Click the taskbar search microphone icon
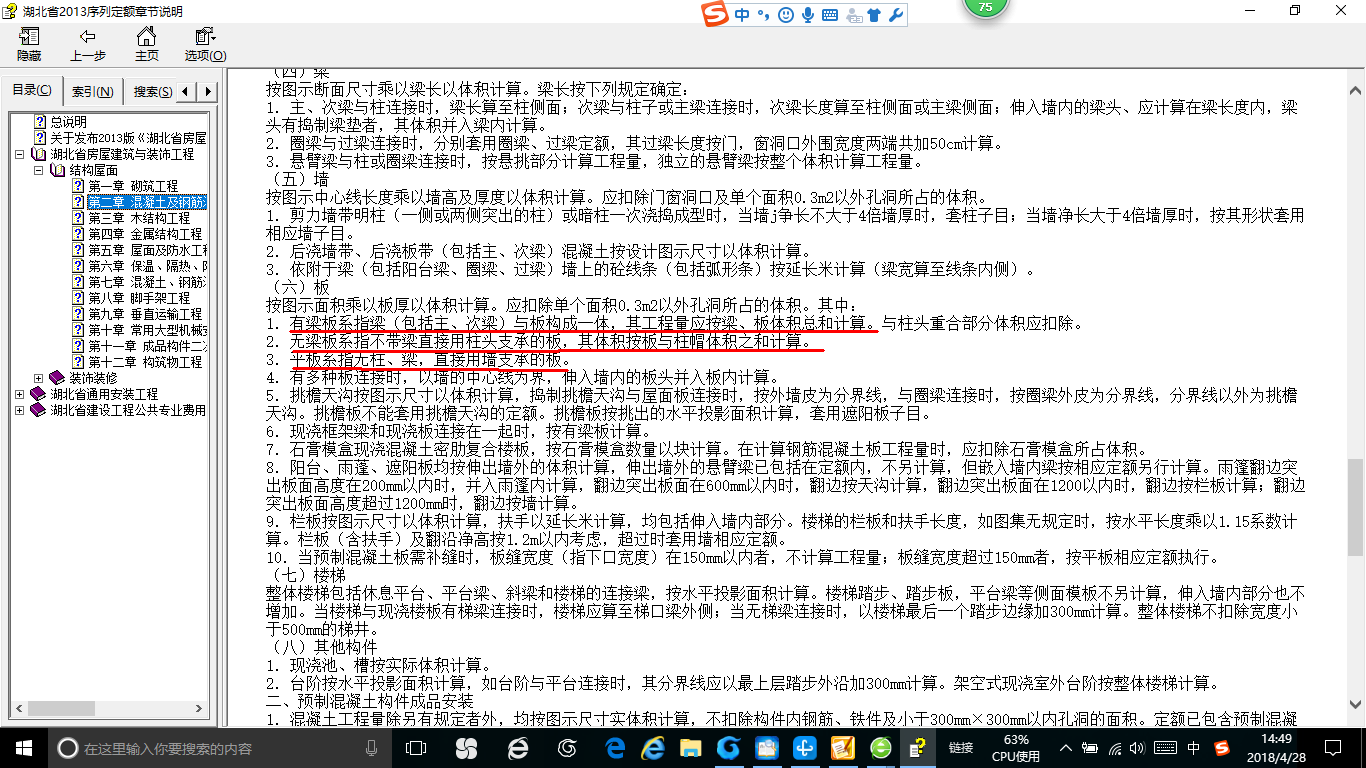This screenshot has width=1366, height=768. 372,747
